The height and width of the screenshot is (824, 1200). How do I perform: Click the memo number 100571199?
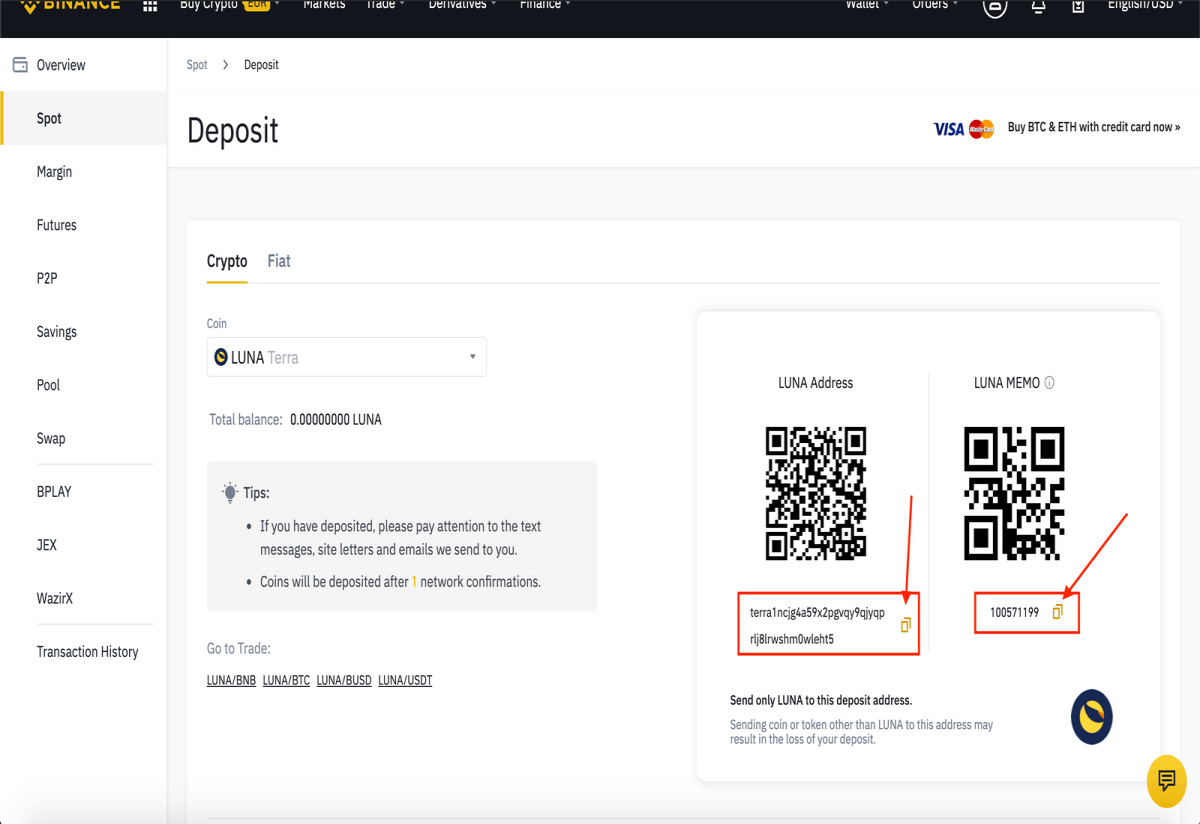(1015, 612)
